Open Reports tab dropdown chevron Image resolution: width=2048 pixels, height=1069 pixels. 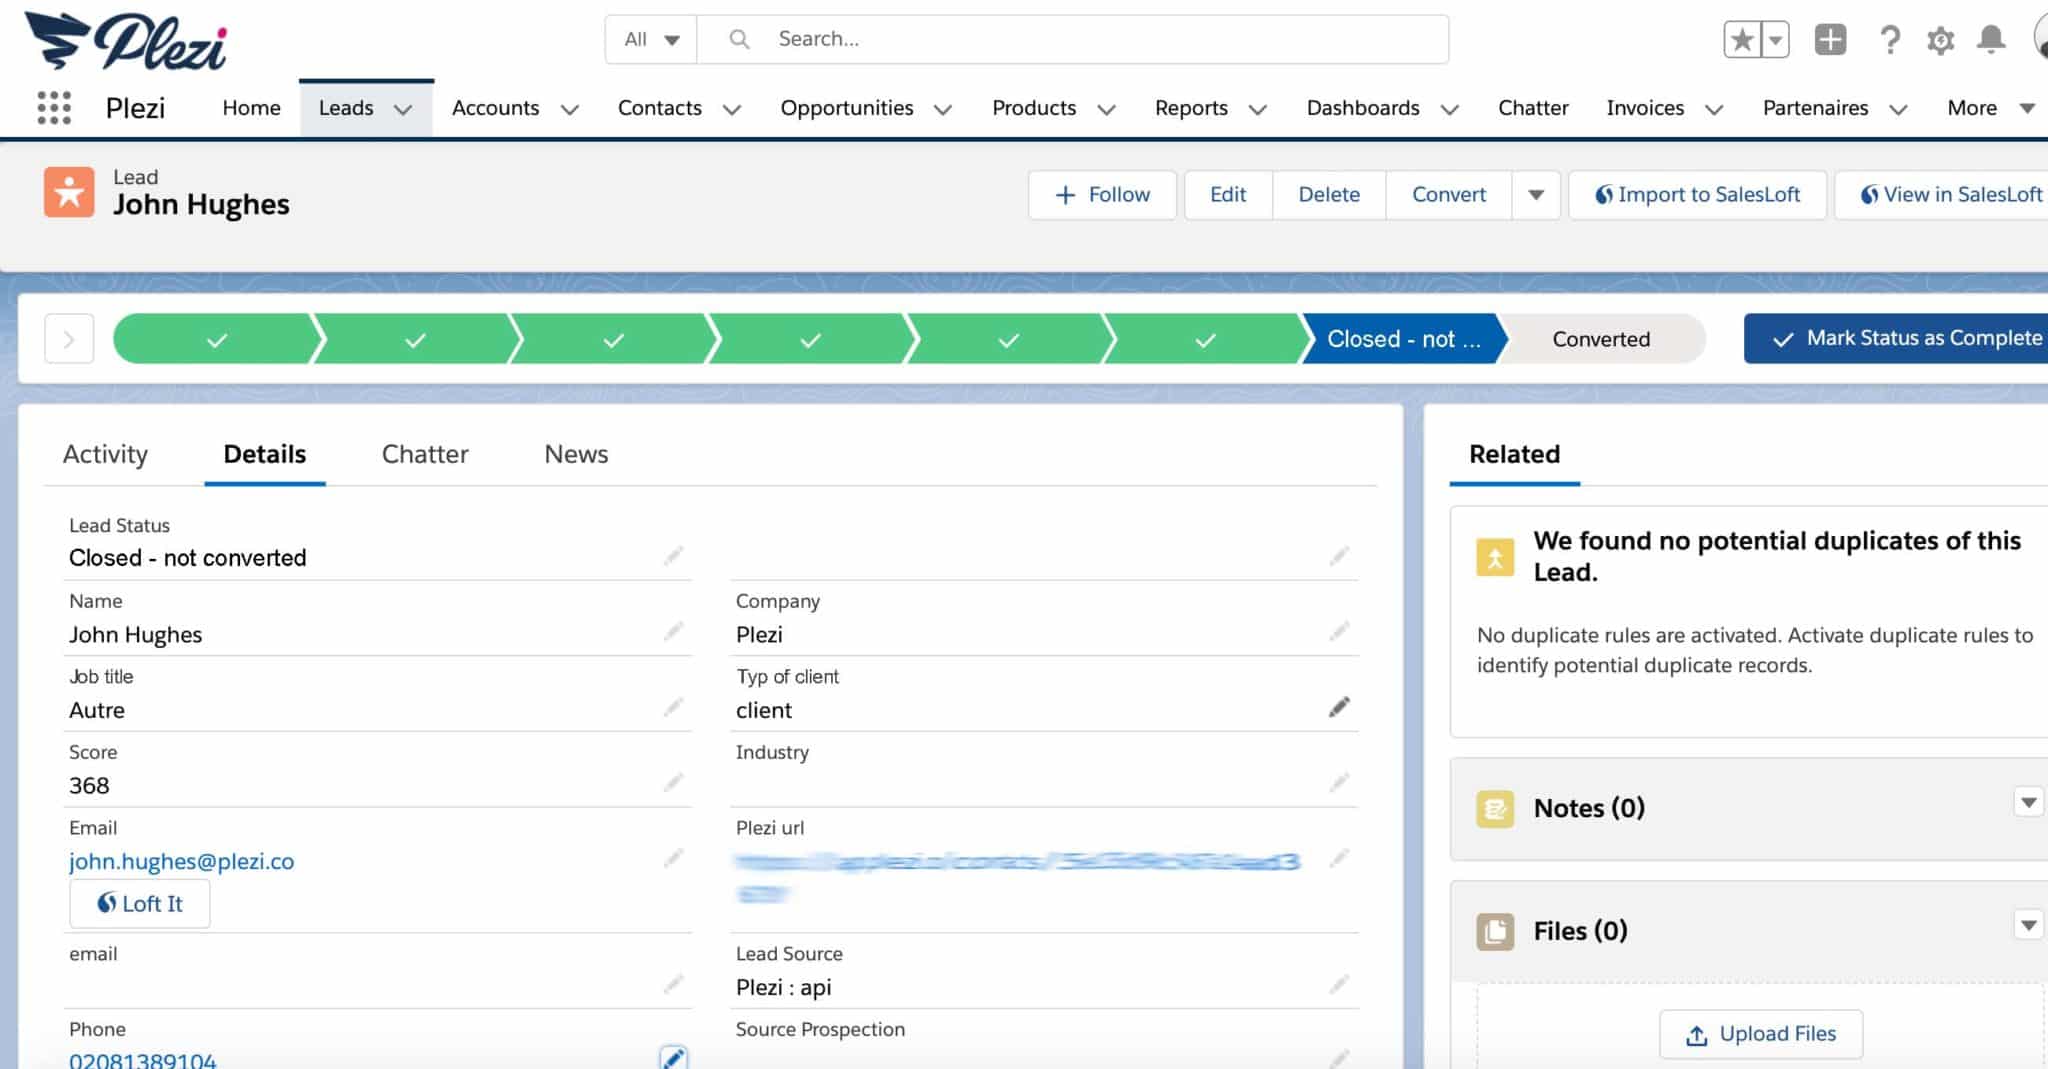coord(1258,110)
